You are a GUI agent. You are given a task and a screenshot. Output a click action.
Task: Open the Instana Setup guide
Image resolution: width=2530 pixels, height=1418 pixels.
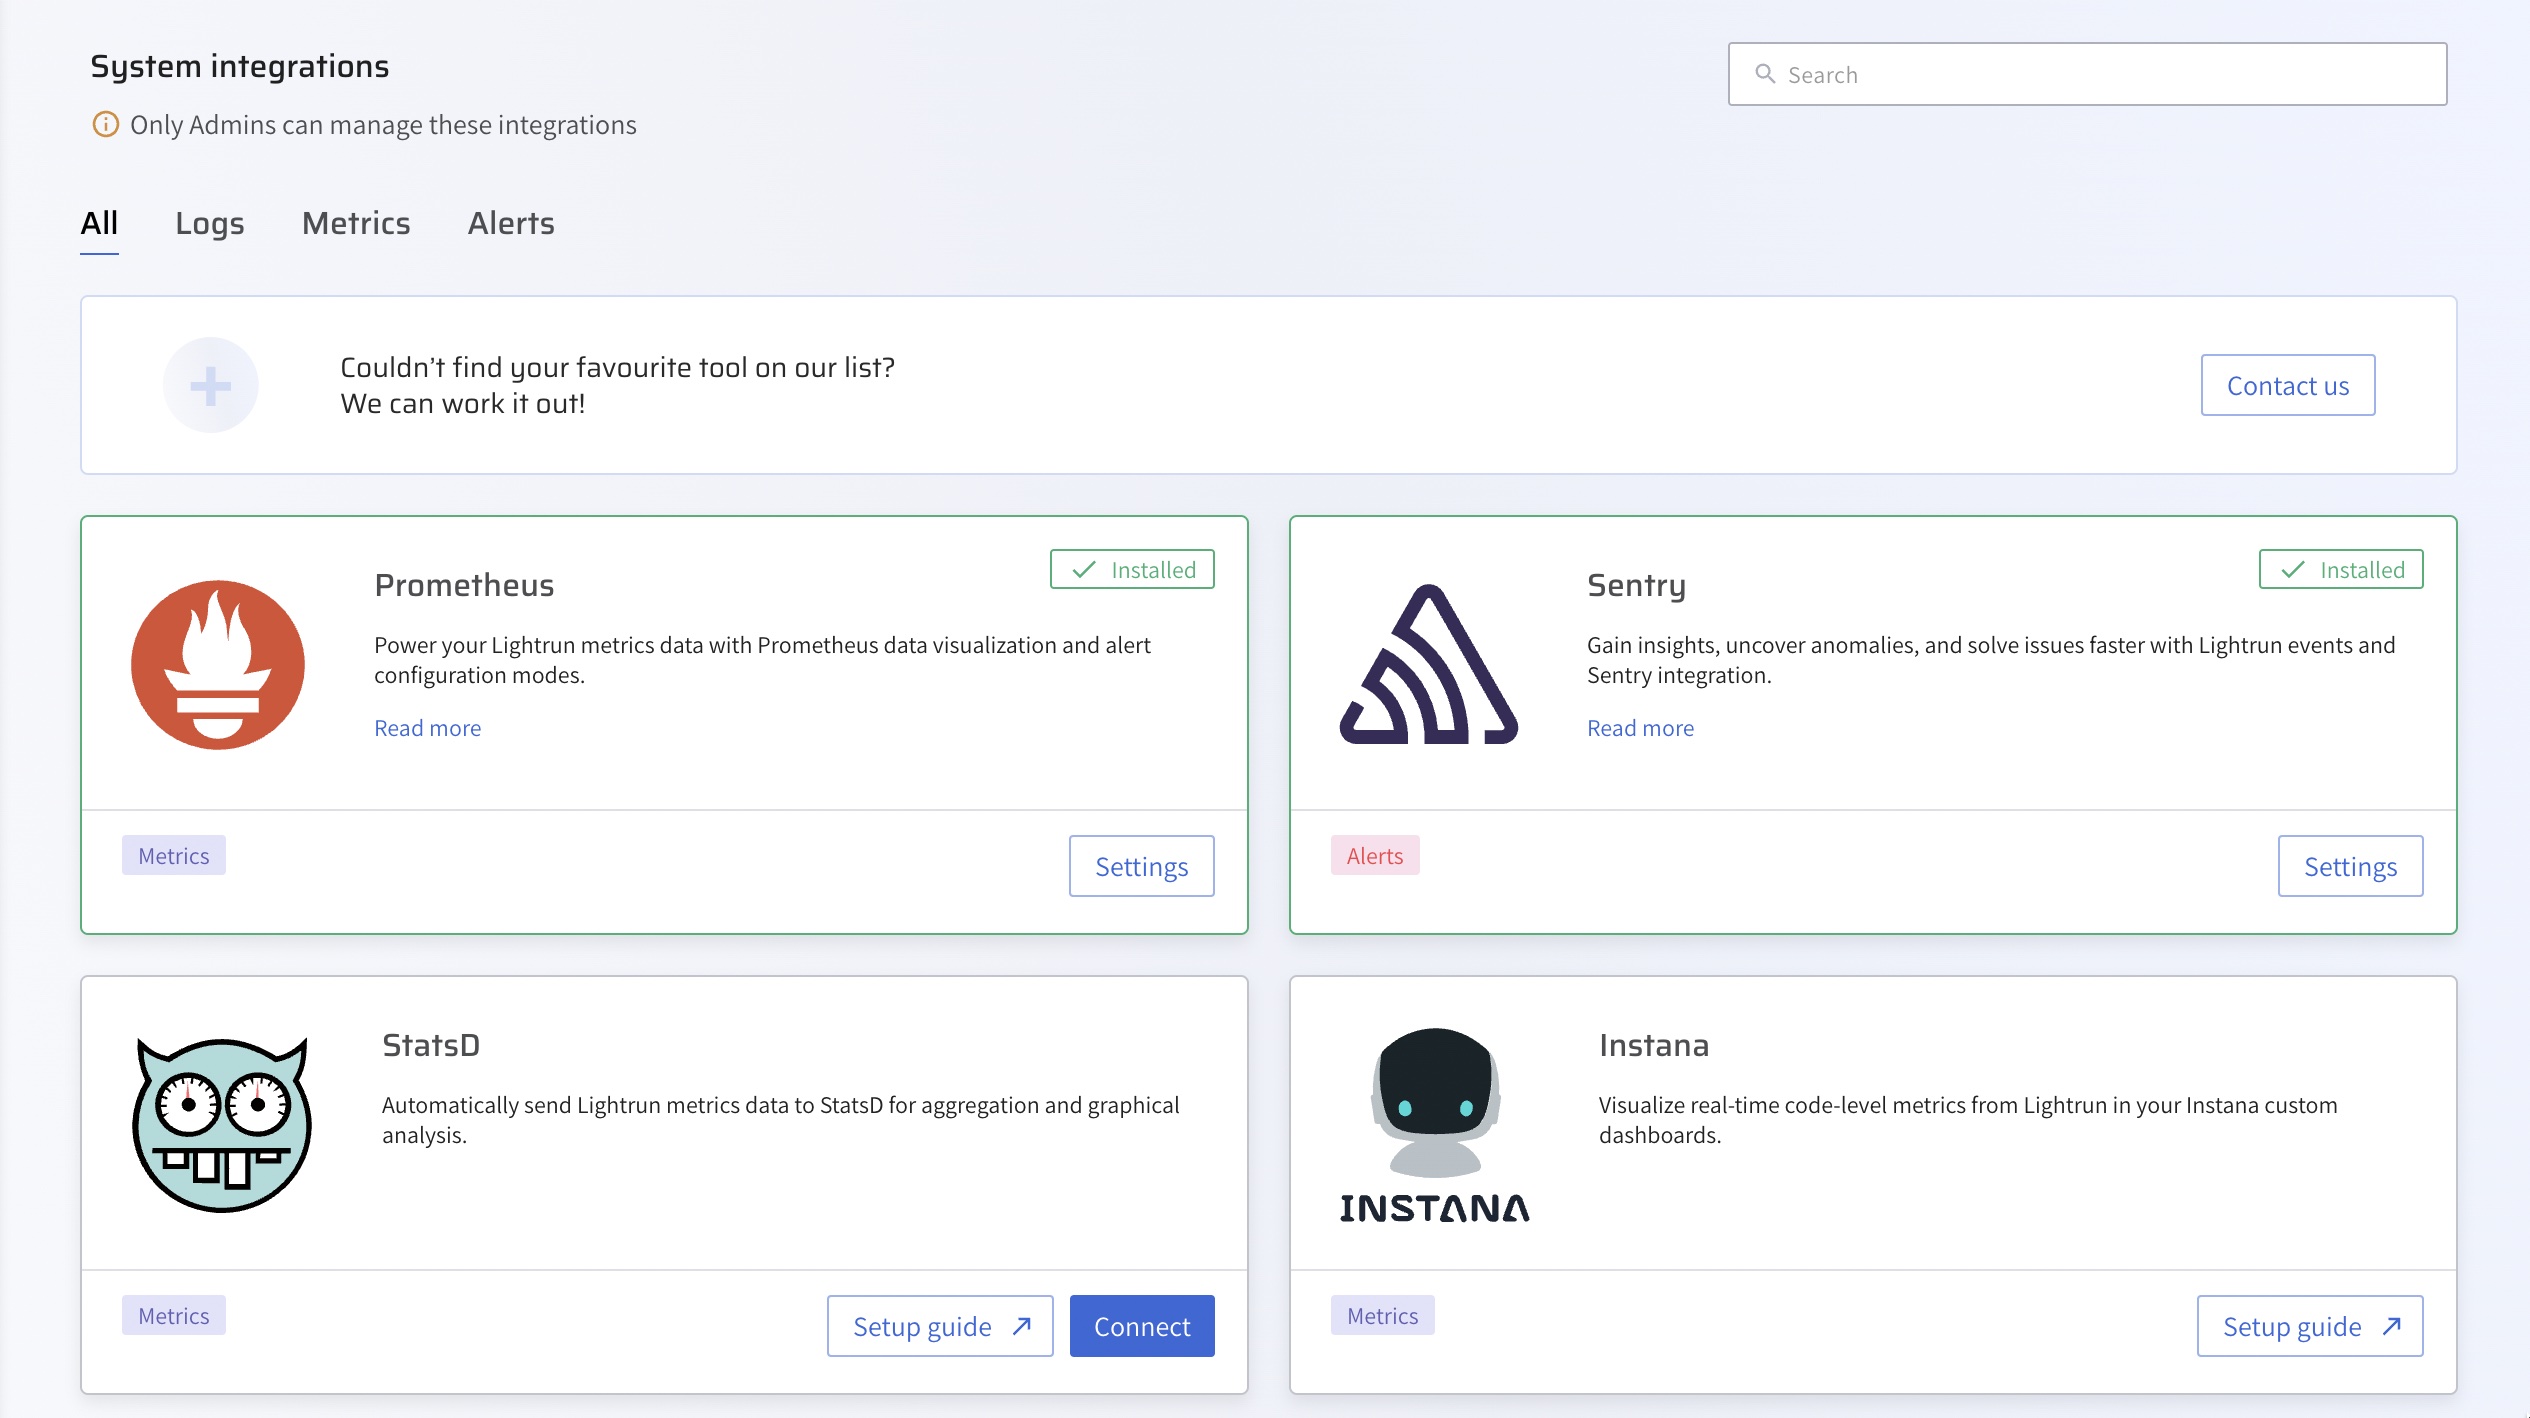pyautogui.click(x=2310, y=1326)
